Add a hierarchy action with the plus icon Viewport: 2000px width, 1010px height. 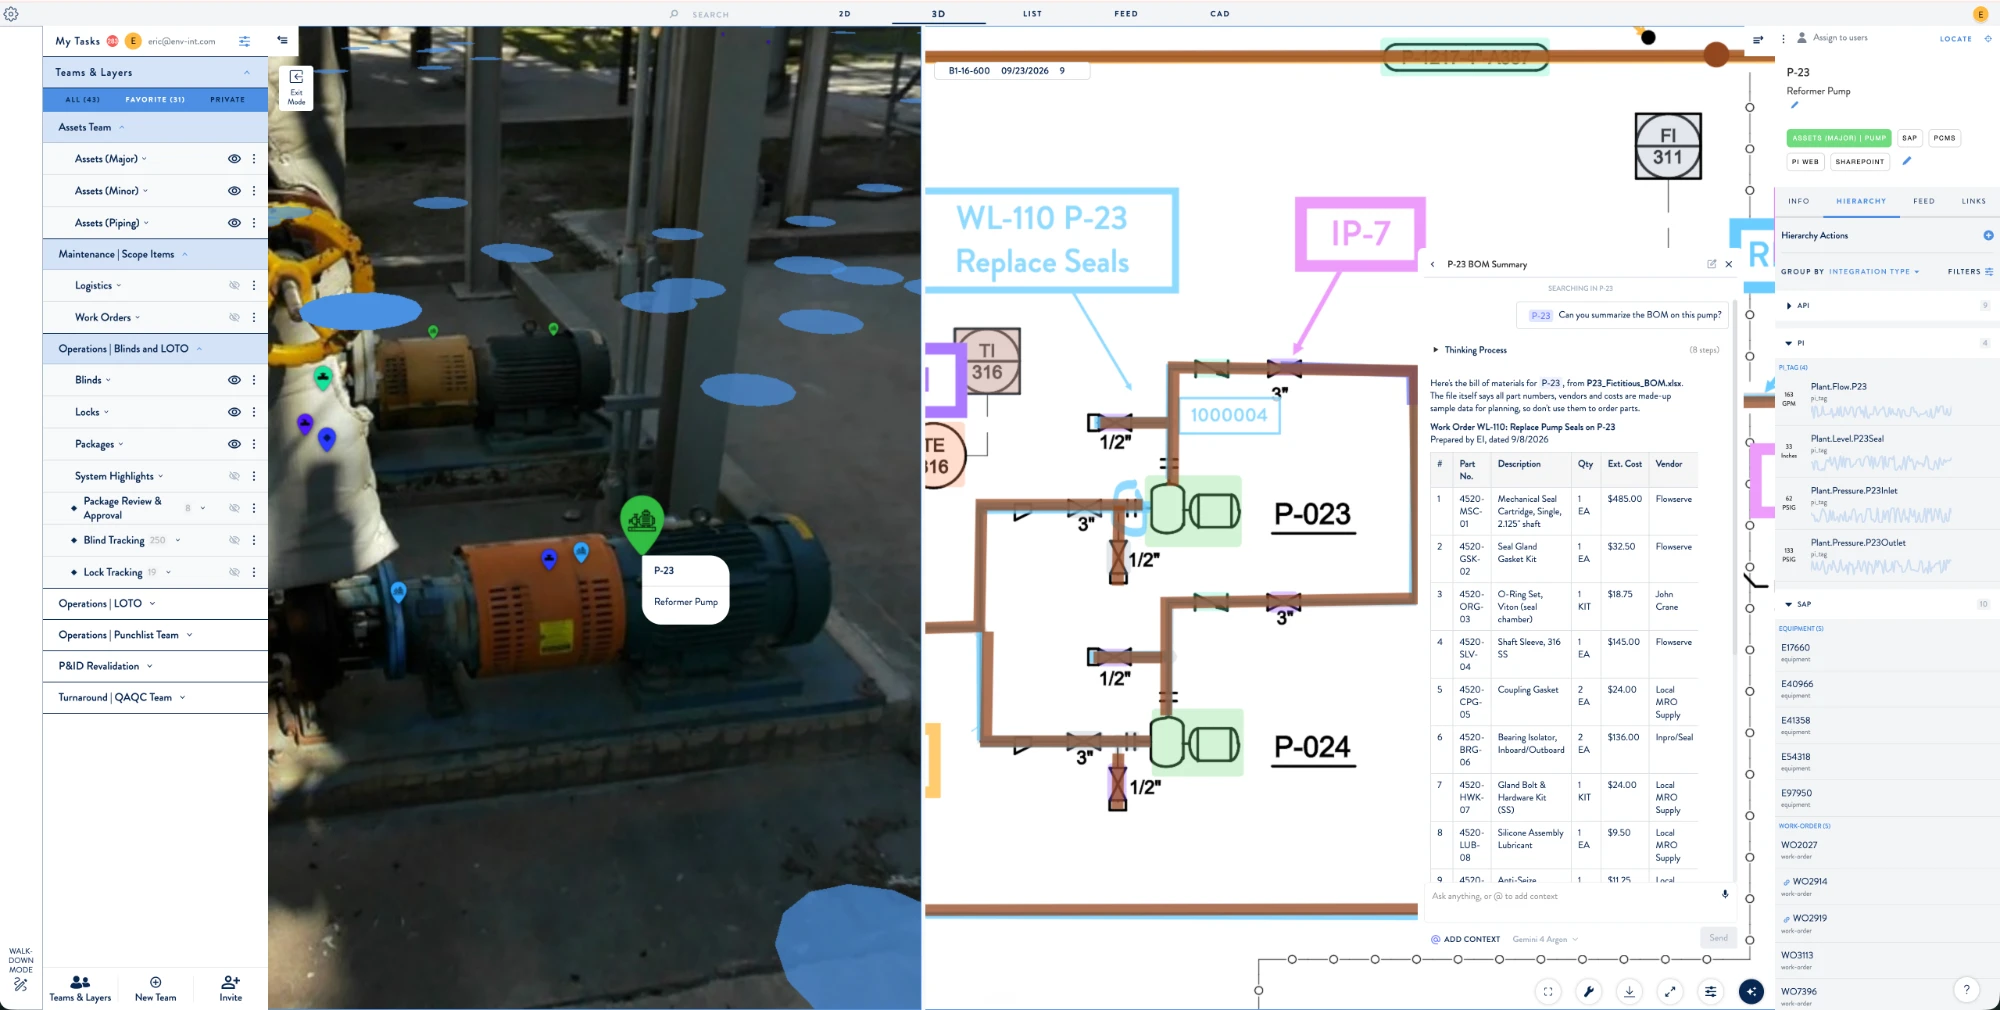tap(1988, 235)
